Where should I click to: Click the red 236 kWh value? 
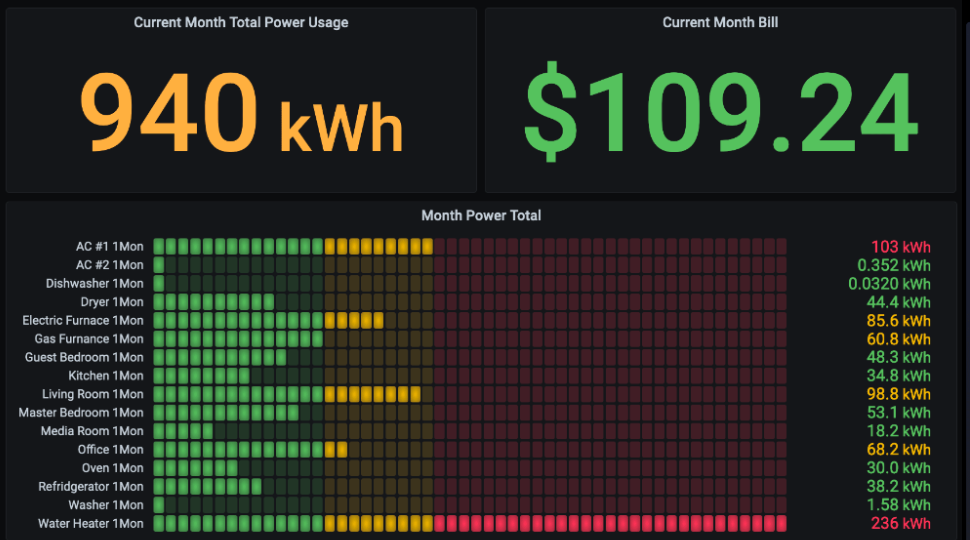pyautogui.click(x=900, y=523)
